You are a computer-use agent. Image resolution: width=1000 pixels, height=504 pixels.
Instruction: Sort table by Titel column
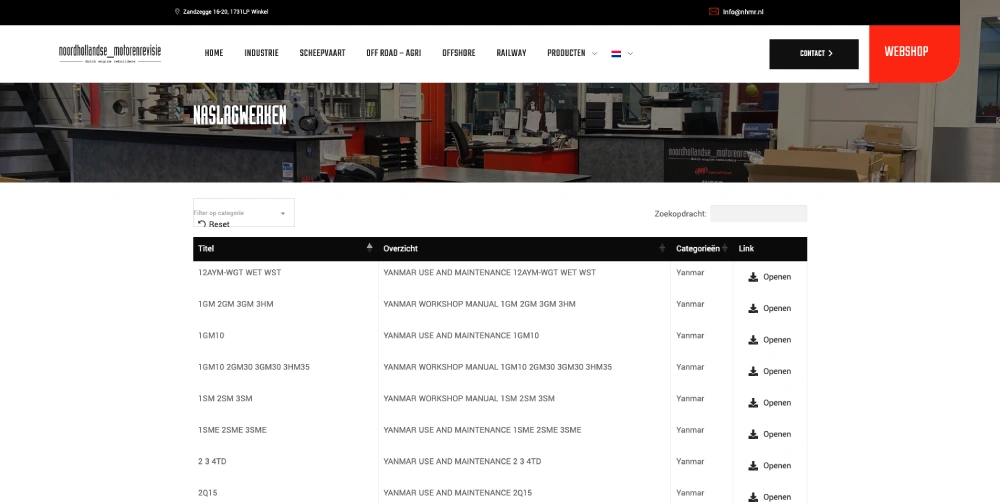369,247
